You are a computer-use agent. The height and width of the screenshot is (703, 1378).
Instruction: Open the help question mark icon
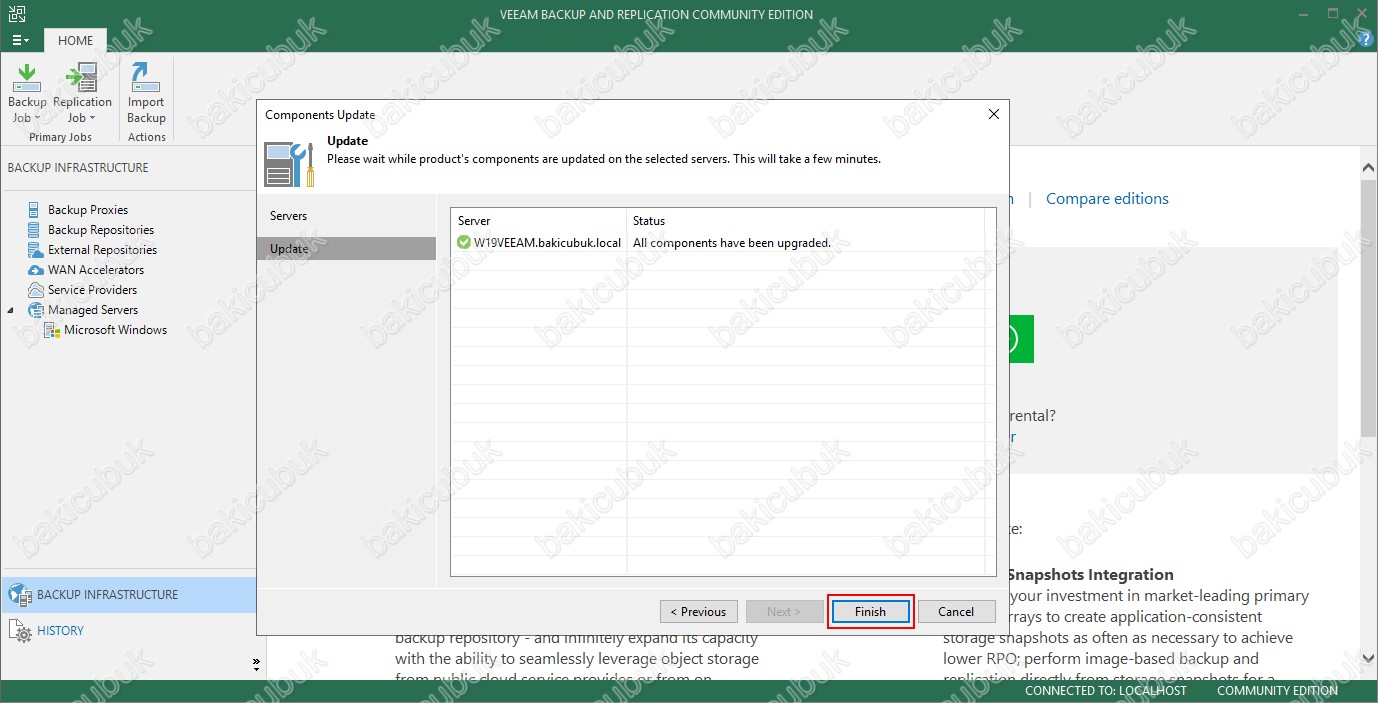click(1366, 40)
